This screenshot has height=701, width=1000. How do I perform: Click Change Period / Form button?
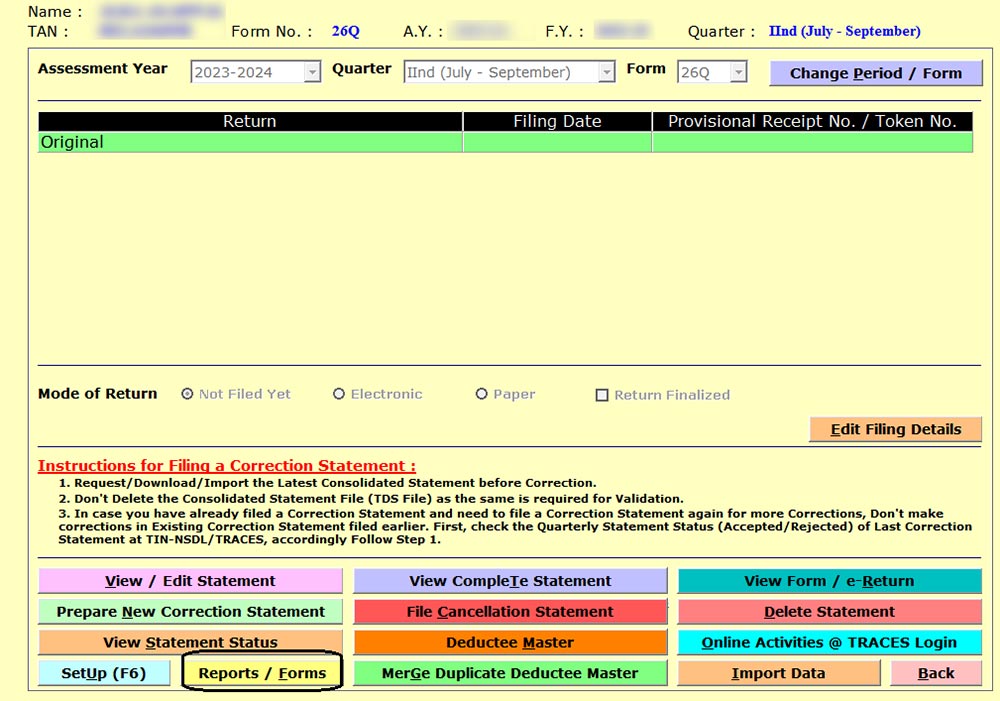[x=875, y=73]
